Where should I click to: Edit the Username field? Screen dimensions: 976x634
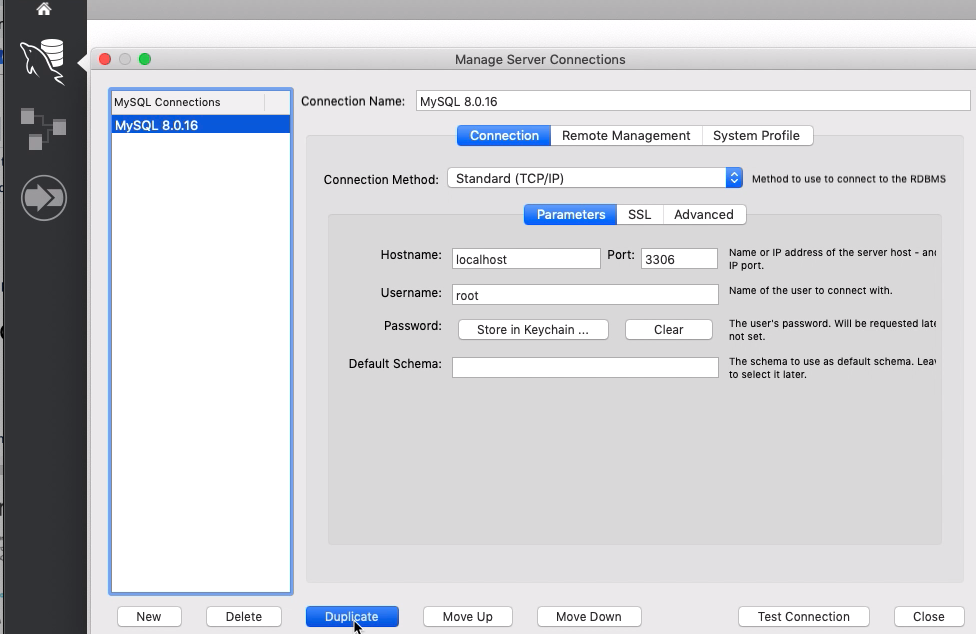585,295
